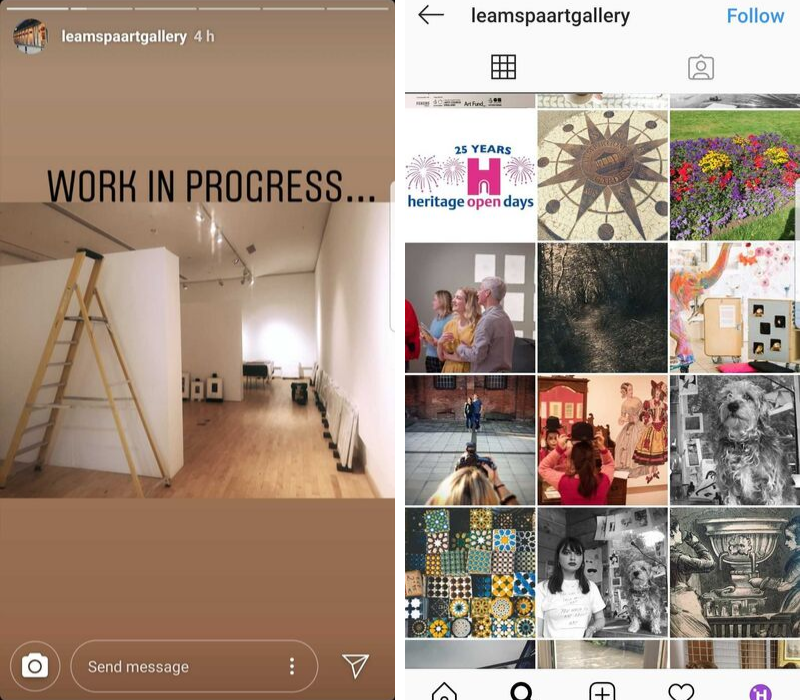Tap the new post plus icon
The height and width of the screenshot is (700, 800).
click(602, 692)
